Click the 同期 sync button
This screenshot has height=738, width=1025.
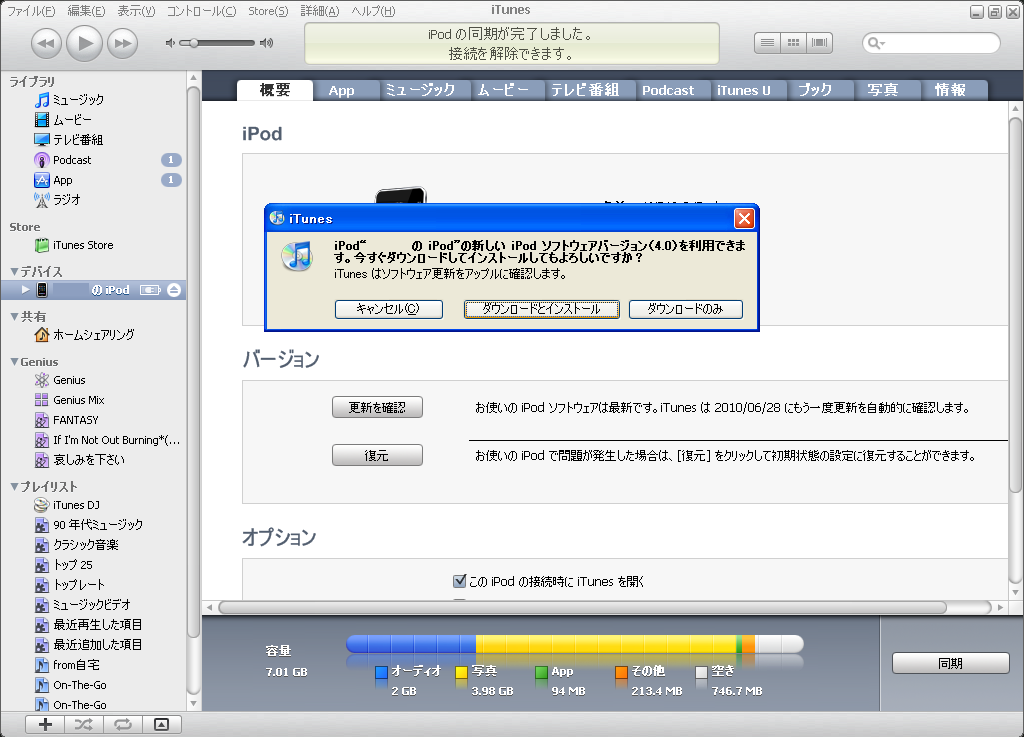click(x=950, y=663)
